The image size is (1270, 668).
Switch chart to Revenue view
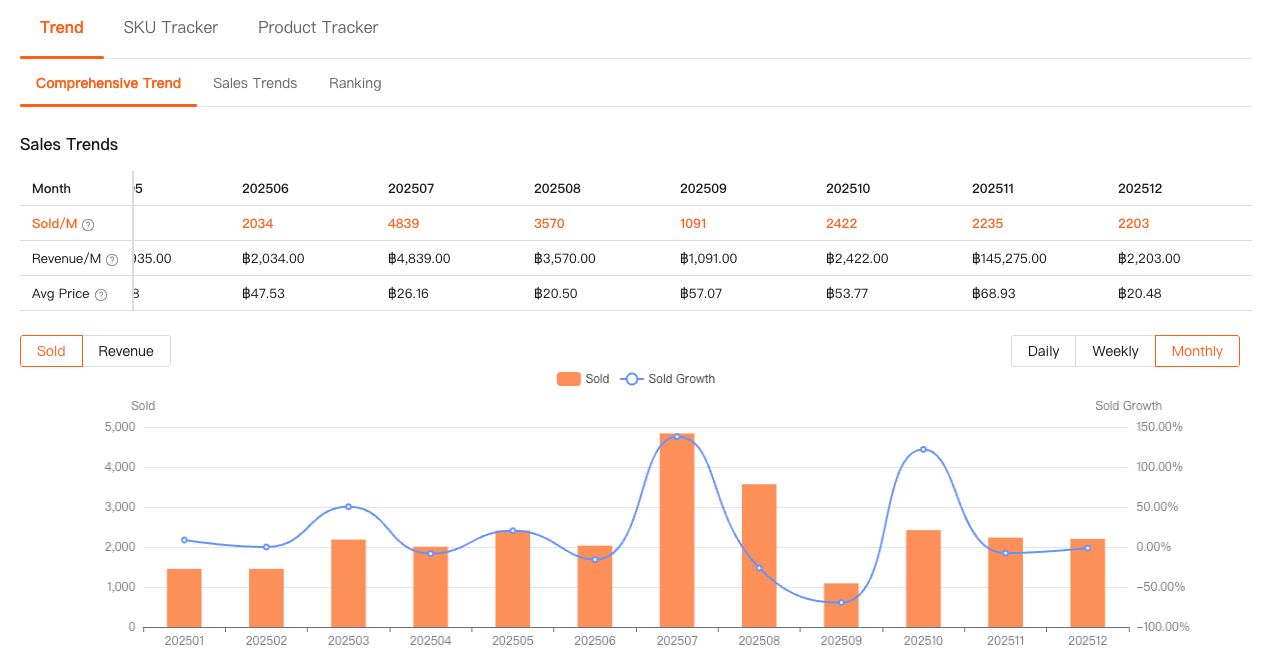coord(126,351)
